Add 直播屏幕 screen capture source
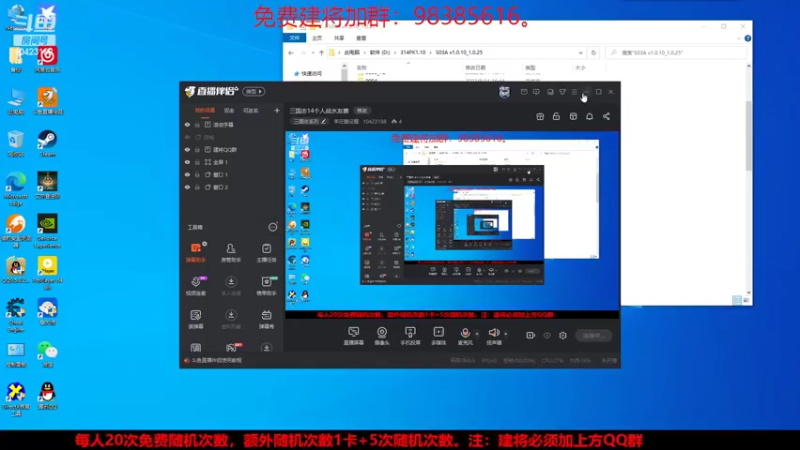800x450 pixels. click(354, 336)
